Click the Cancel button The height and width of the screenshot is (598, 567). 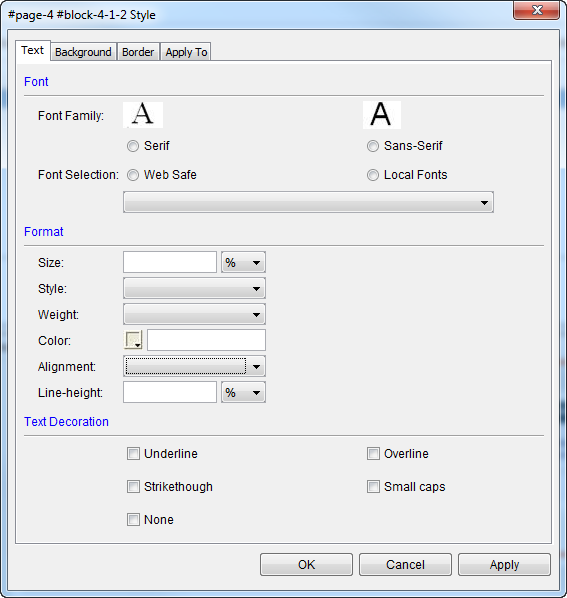(405, 564)
